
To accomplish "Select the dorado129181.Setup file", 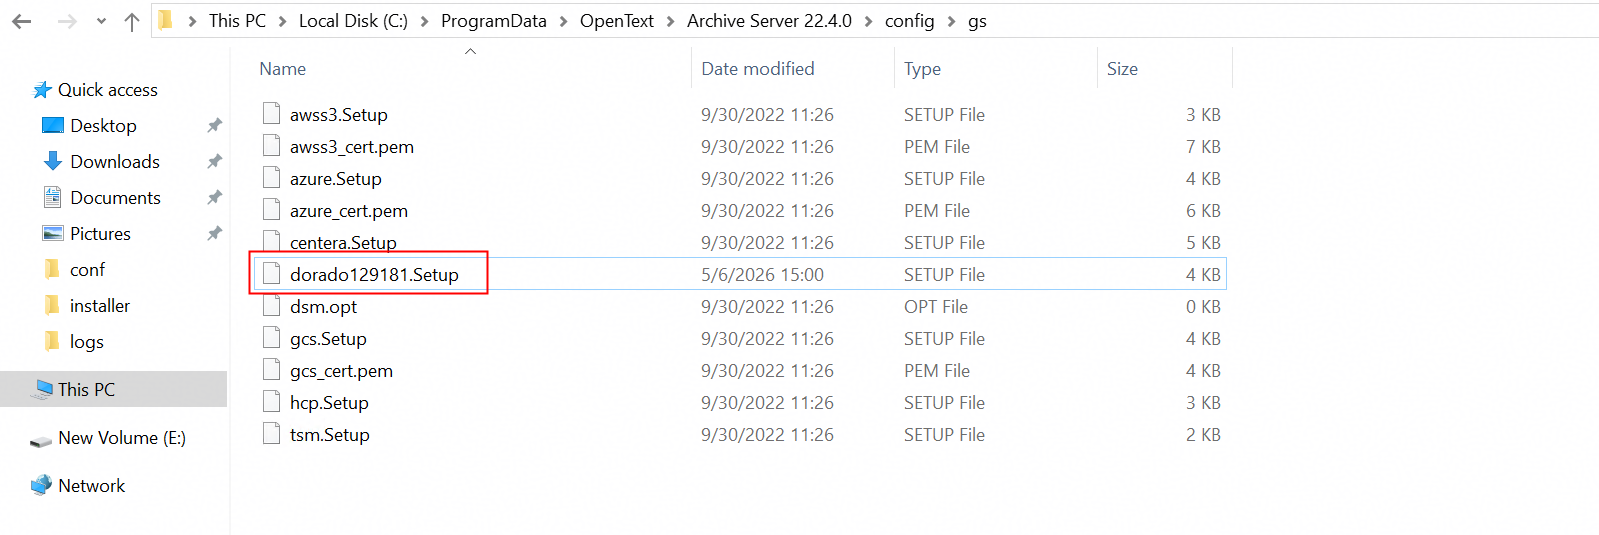I will 374,275.
